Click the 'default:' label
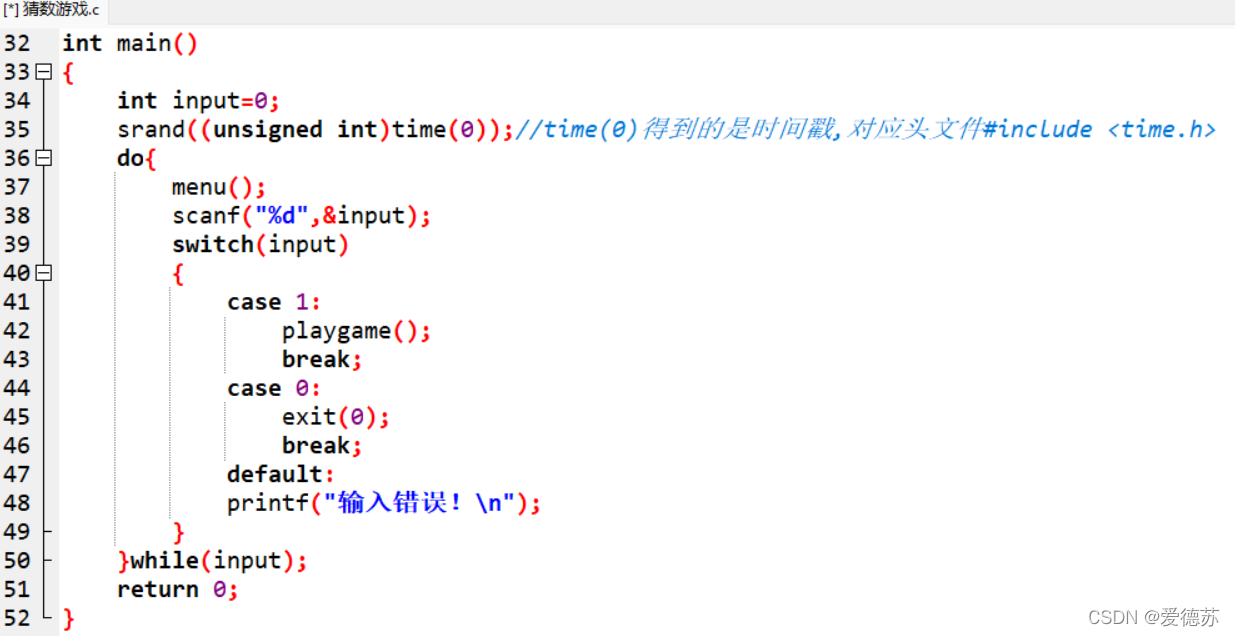 tap(281, 474)
